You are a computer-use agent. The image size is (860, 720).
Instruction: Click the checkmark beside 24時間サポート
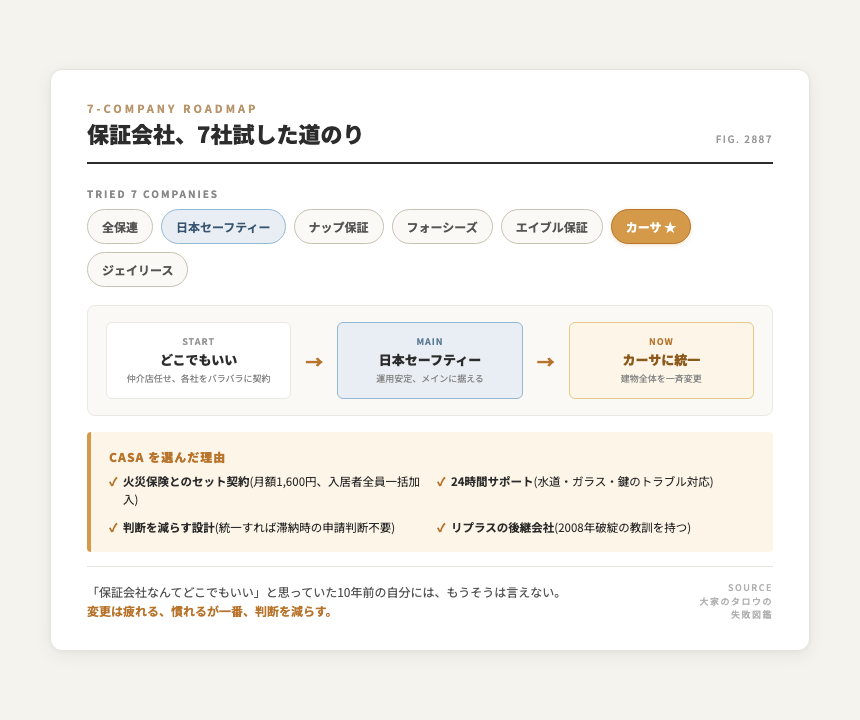click(441, 482)
